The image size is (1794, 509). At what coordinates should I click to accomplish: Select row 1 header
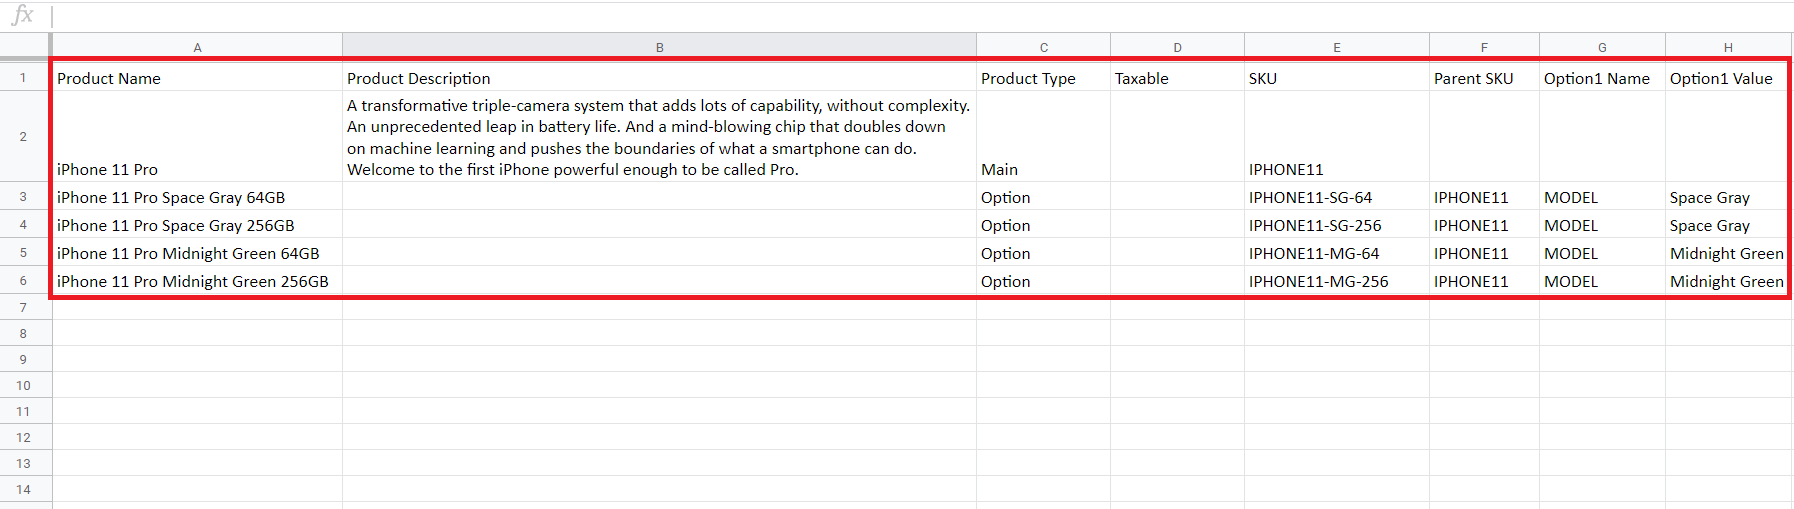pyautogui.click(x=24, y=77)
